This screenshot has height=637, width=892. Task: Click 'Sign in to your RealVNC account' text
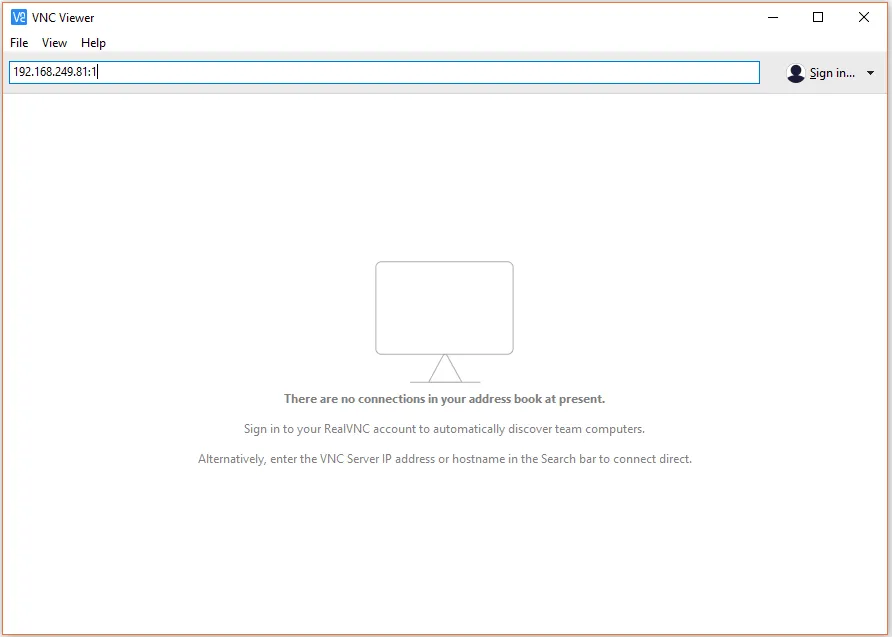tap(444, 429)
